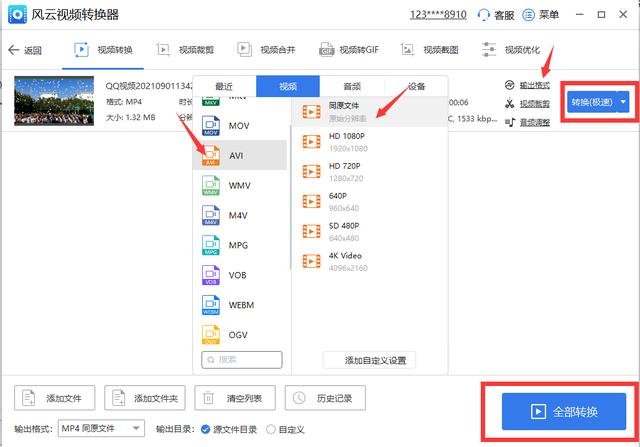Select the 设备 format tab
The image size is (640, 447).
point(416,86)
